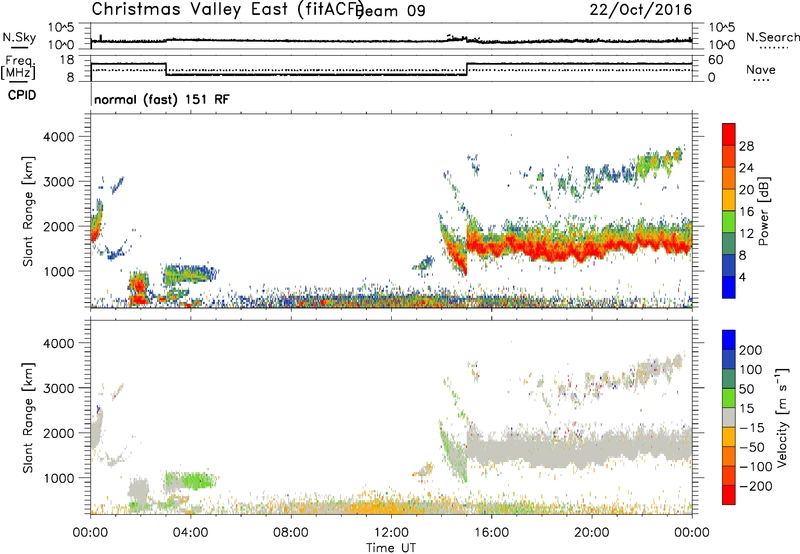Viewport: 800px width, 554px height.
Task: Click the 'N.Search' legend label
Action: click(x=773, y=37)
